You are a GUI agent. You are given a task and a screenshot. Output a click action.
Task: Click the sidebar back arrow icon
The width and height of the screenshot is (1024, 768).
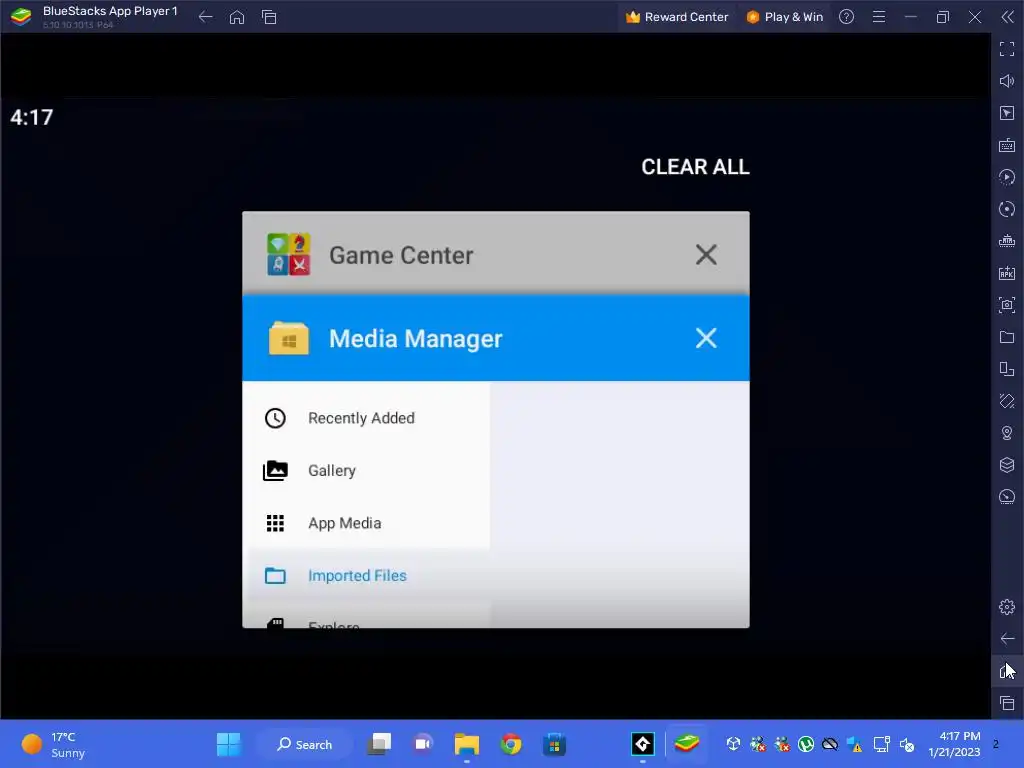tap(1006, 639)
